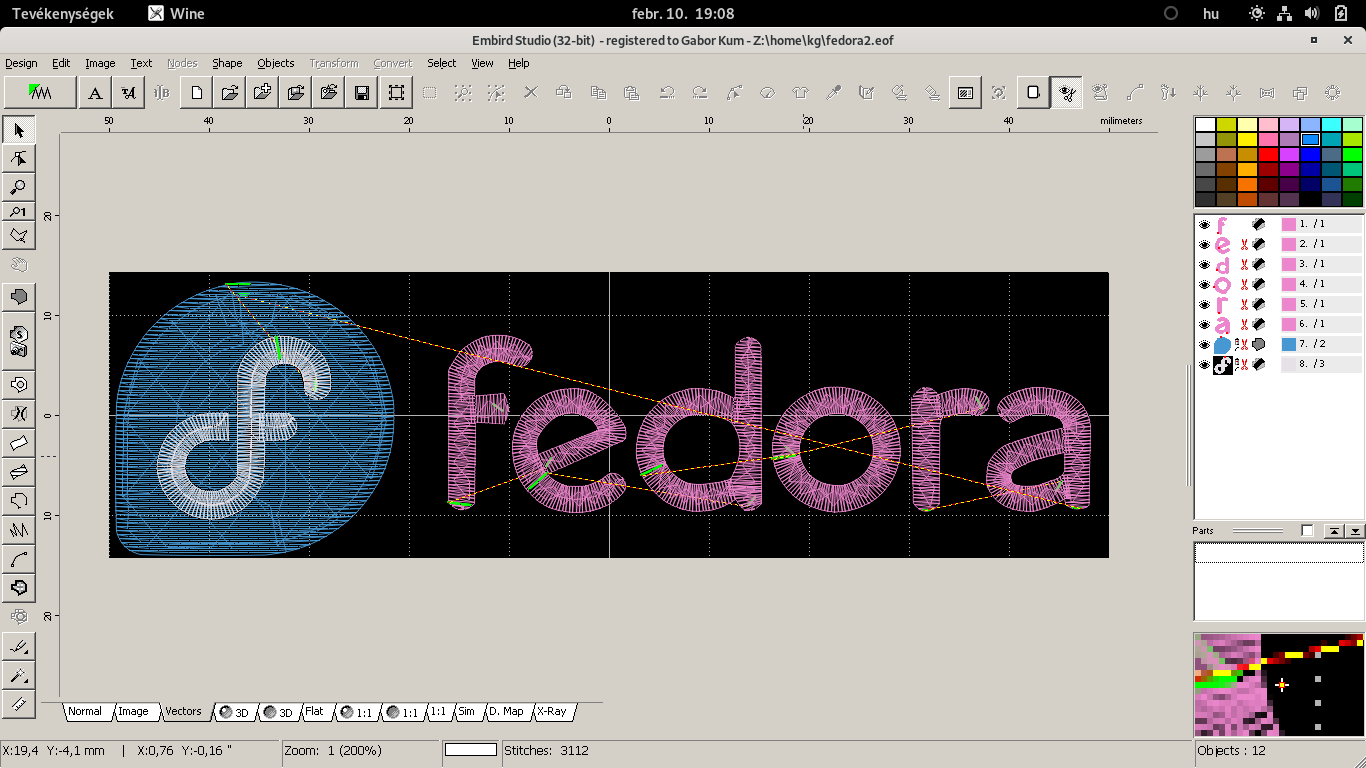
Task: Click the T-shirt preview icon
Action: (x=800, y=93)
